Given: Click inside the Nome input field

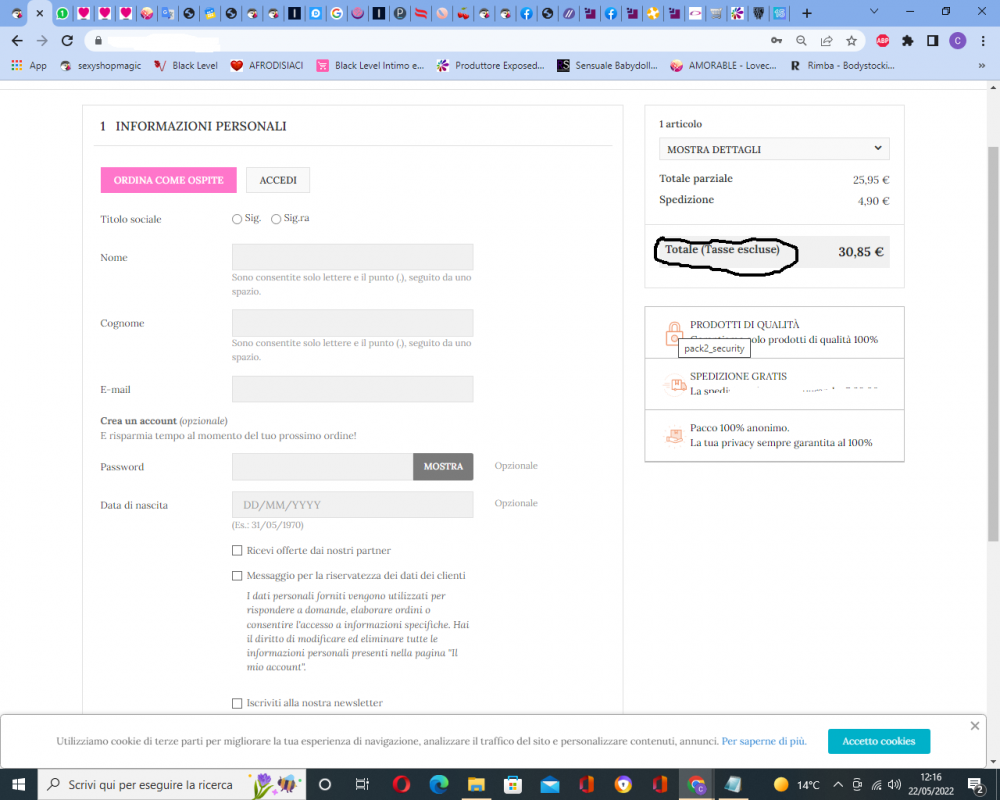Looking at the screenshot, I should [352, 257].
